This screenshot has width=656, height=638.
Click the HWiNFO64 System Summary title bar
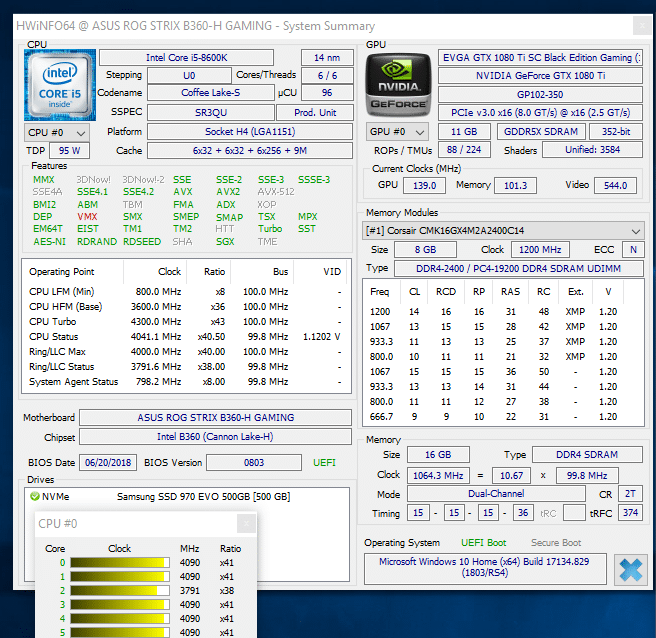coord(300,26)
